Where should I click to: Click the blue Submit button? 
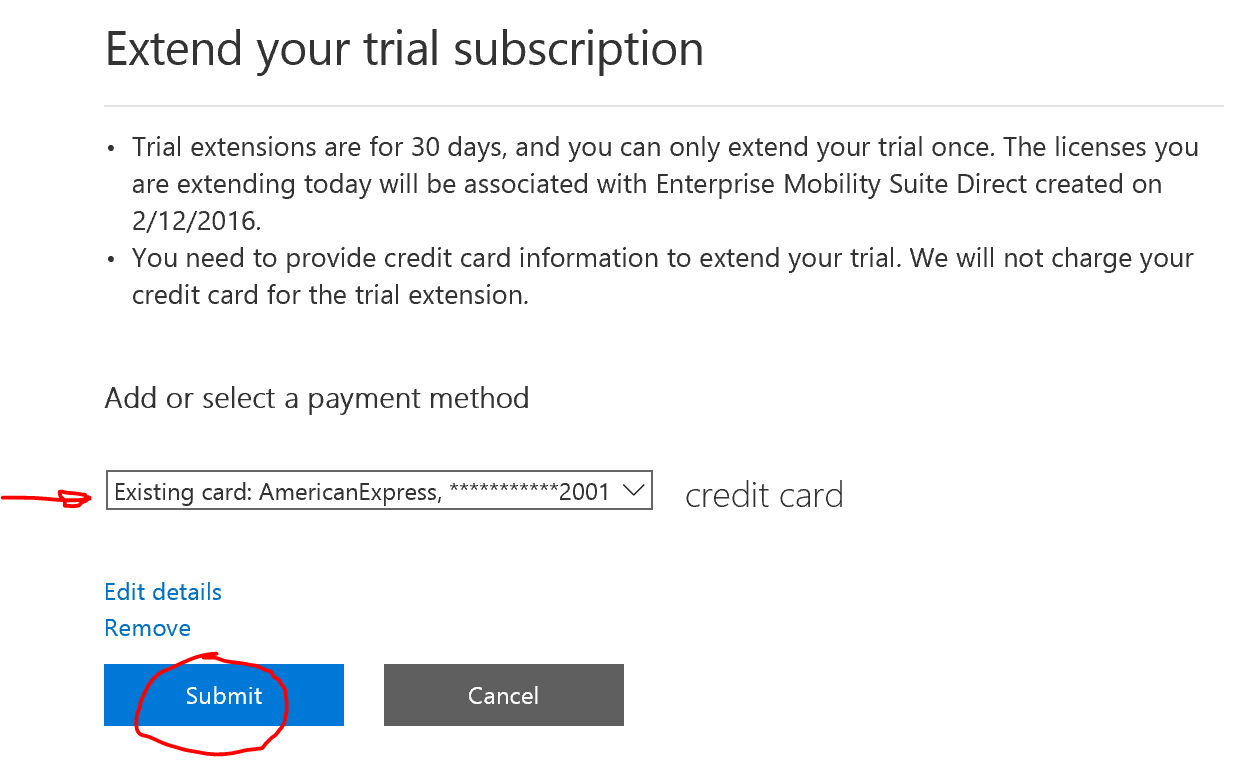(x=223, y=695)
